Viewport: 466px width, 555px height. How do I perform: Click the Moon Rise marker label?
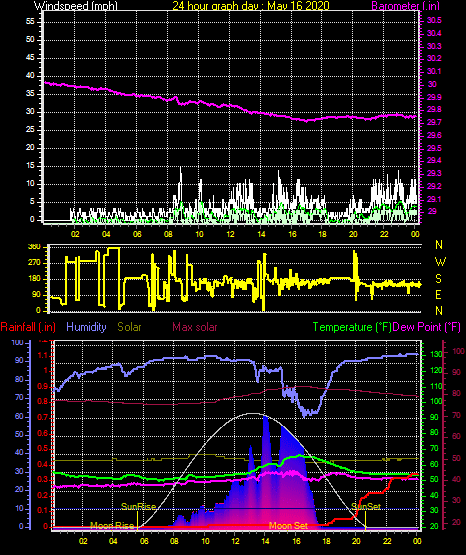[112, 526]
